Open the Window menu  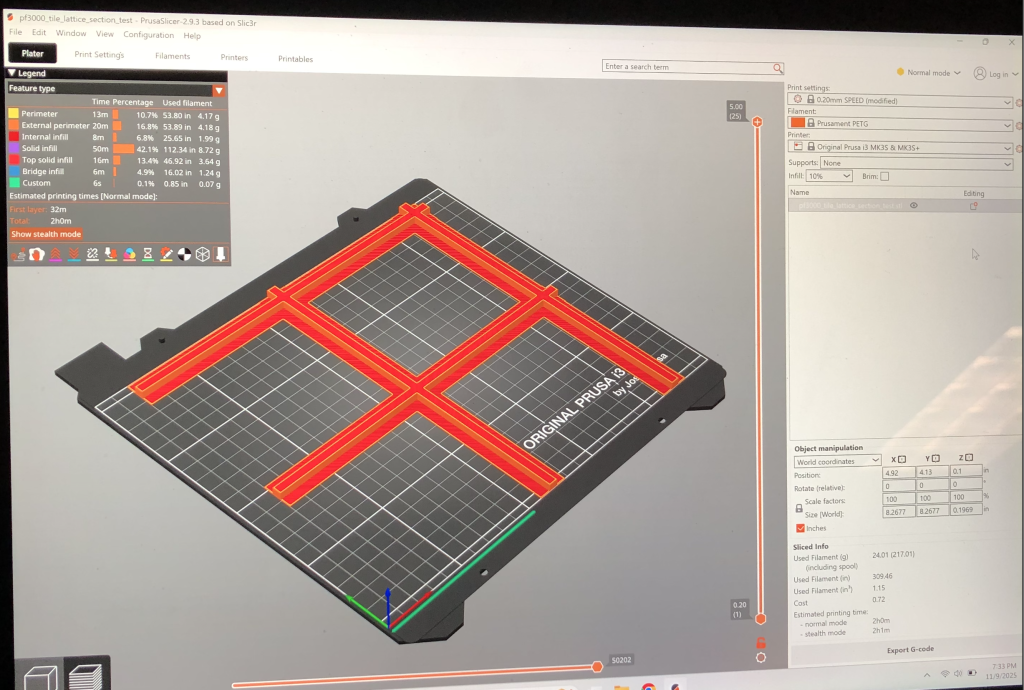tap(71, 33)
